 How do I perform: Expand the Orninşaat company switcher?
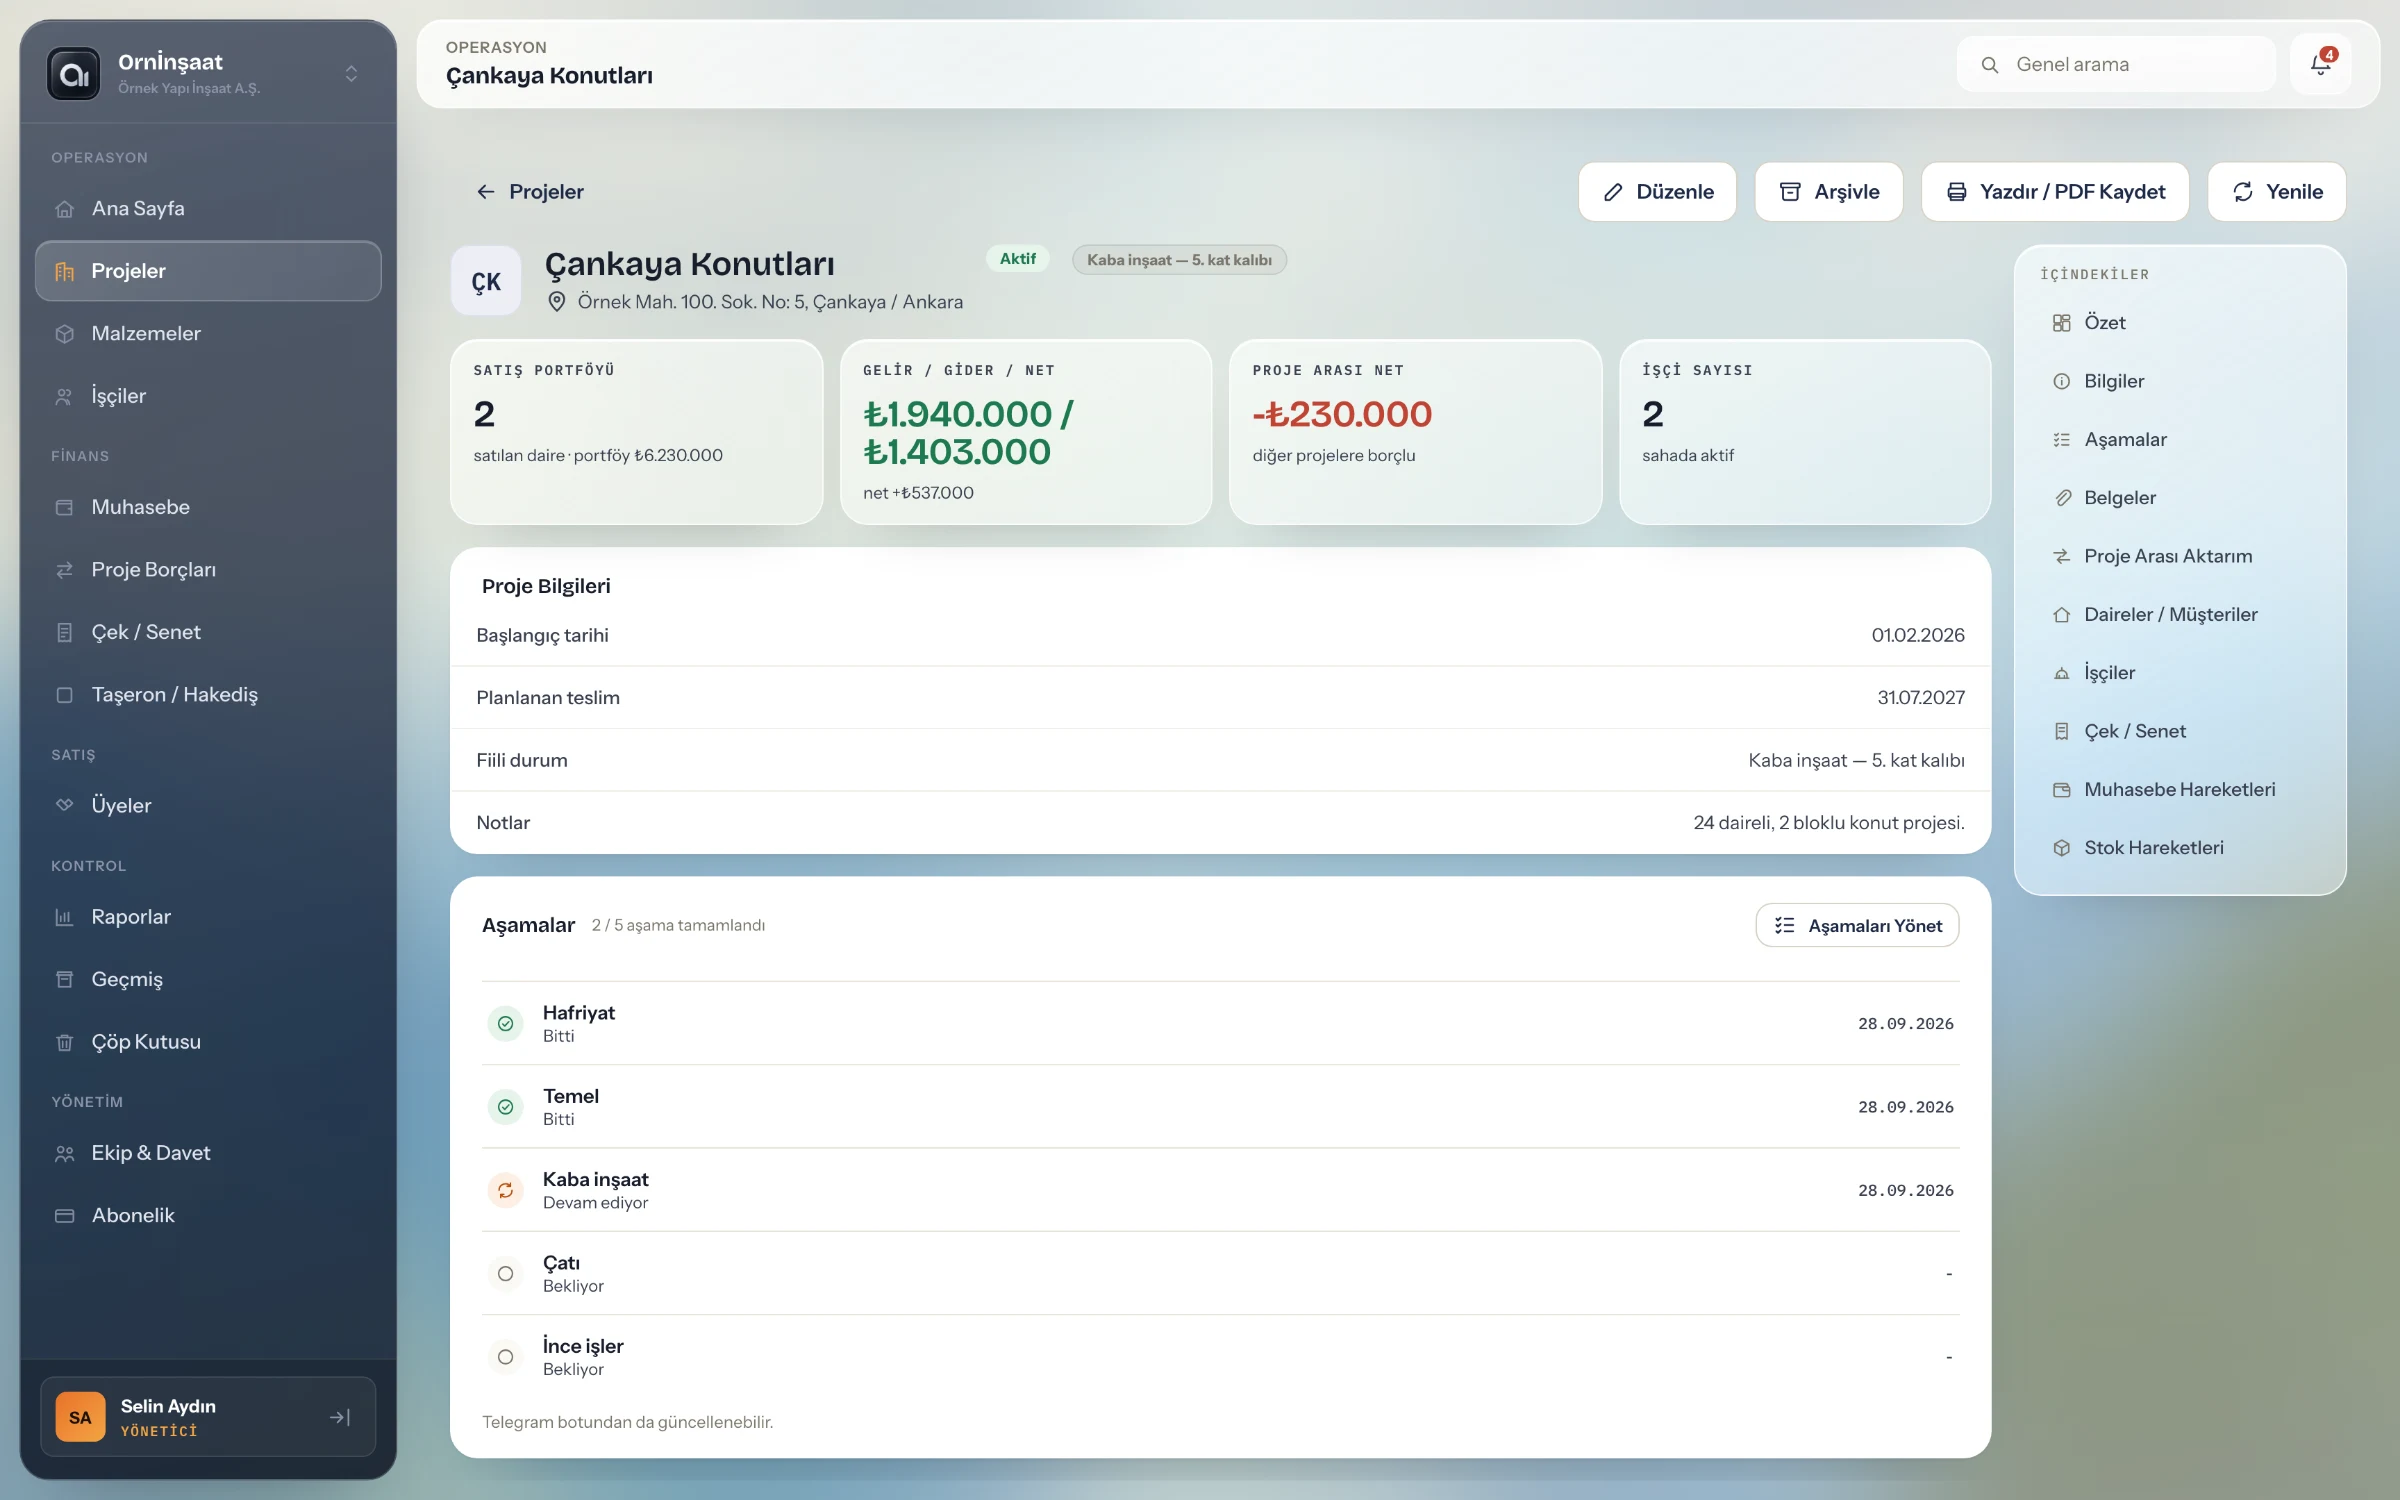tap(351, 73)
